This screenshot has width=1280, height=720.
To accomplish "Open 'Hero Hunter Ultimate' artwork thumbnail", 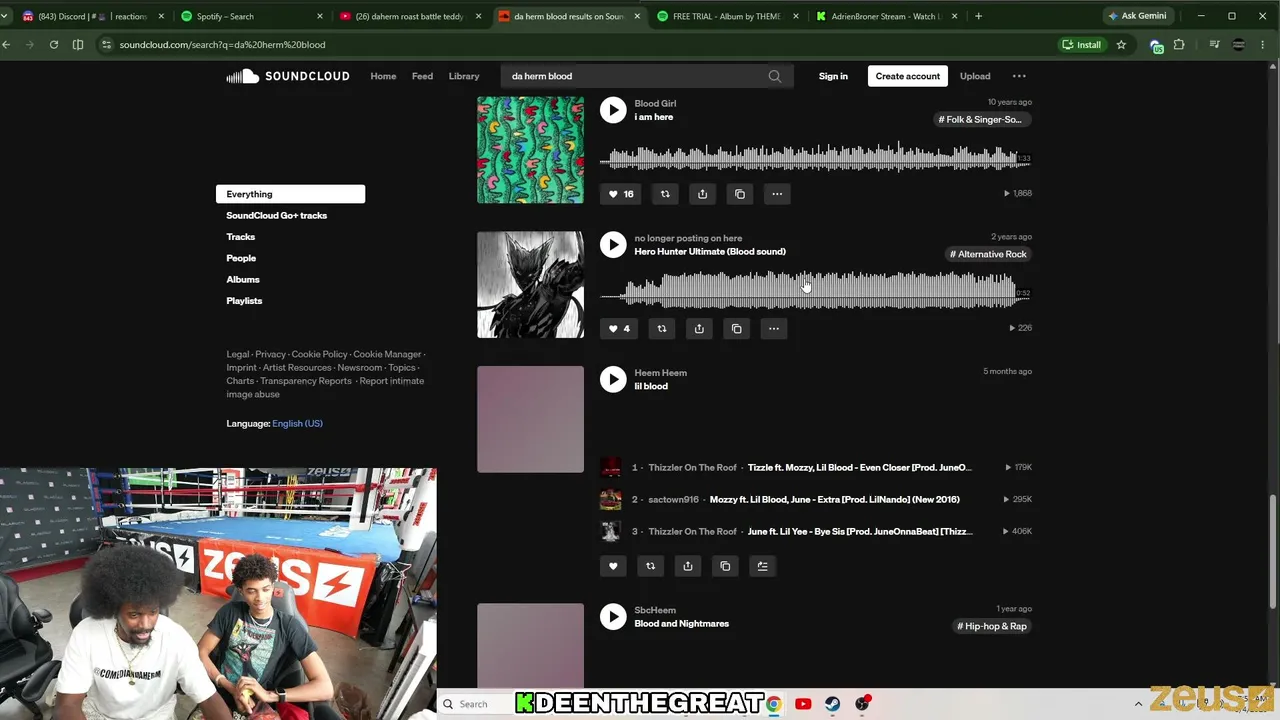I will (530, 285).
